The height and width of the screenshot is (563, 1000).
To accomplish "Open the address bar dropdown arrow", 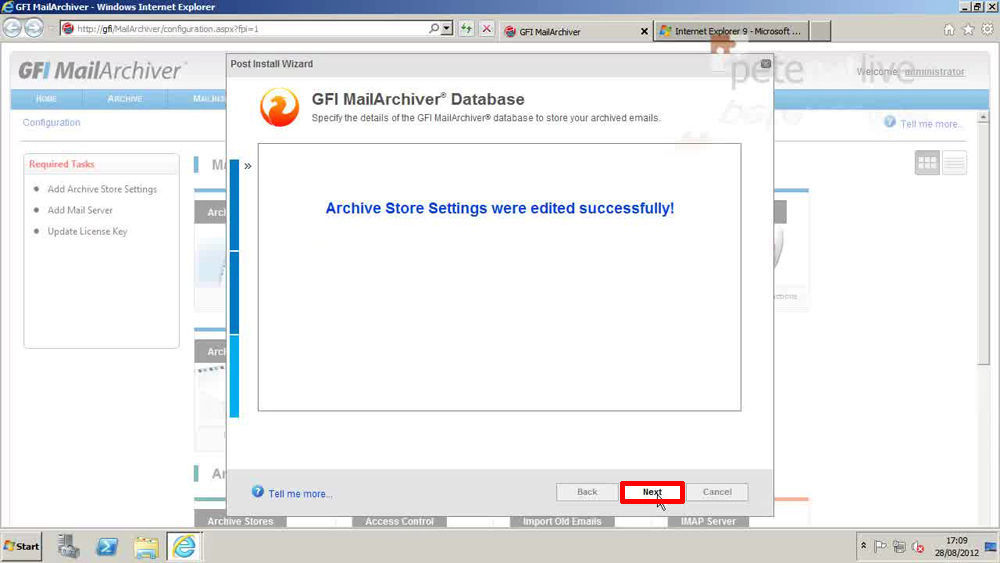I will (447, 28).
